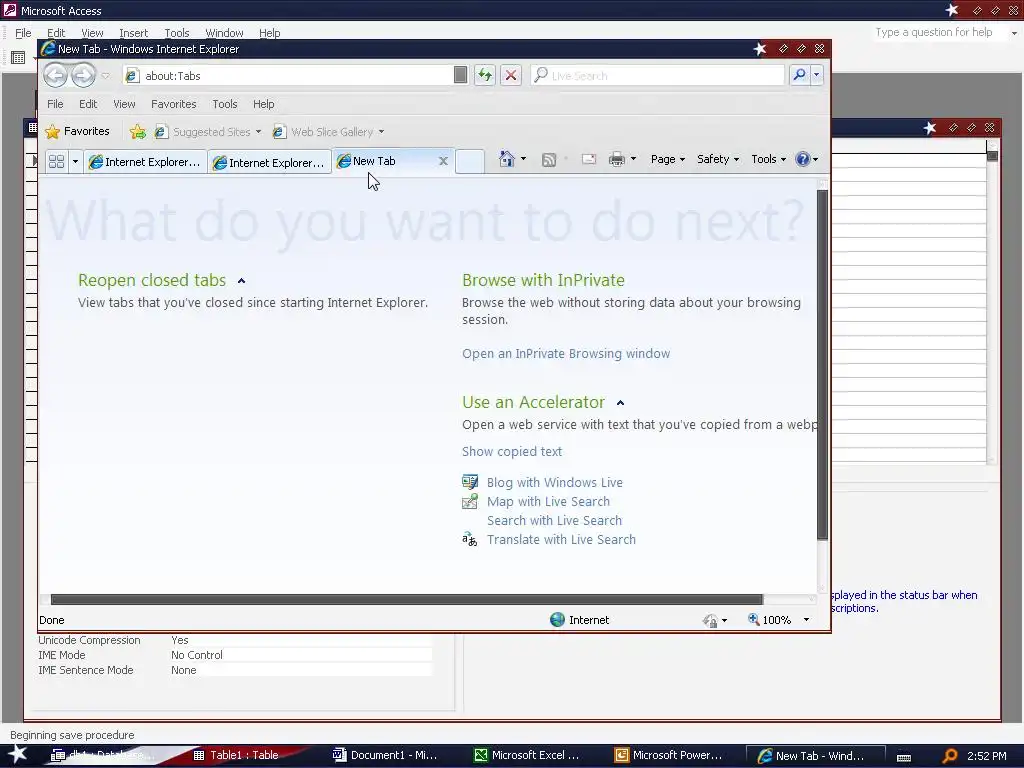
Task: Open Internet Explorer Favorites menu
Action: (x=174, y=104)
